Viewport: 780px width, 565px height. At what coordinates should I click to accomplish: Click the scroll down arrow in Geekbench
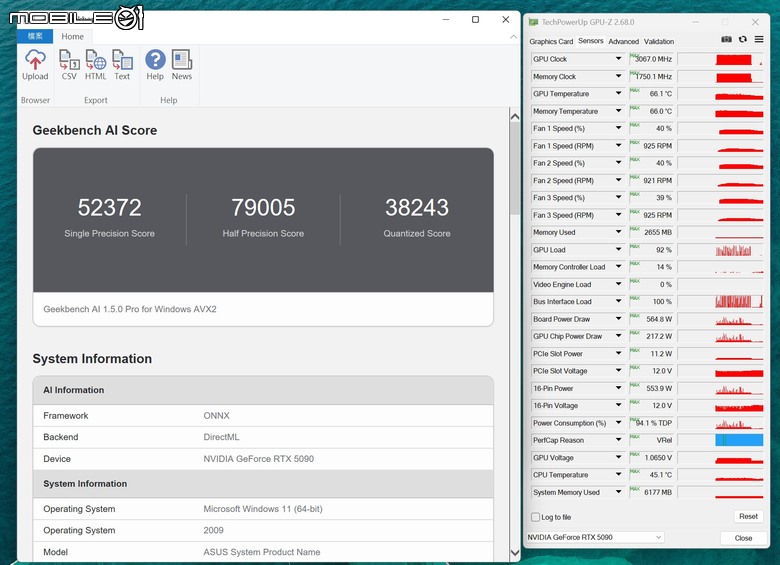(x=515, y=553)
